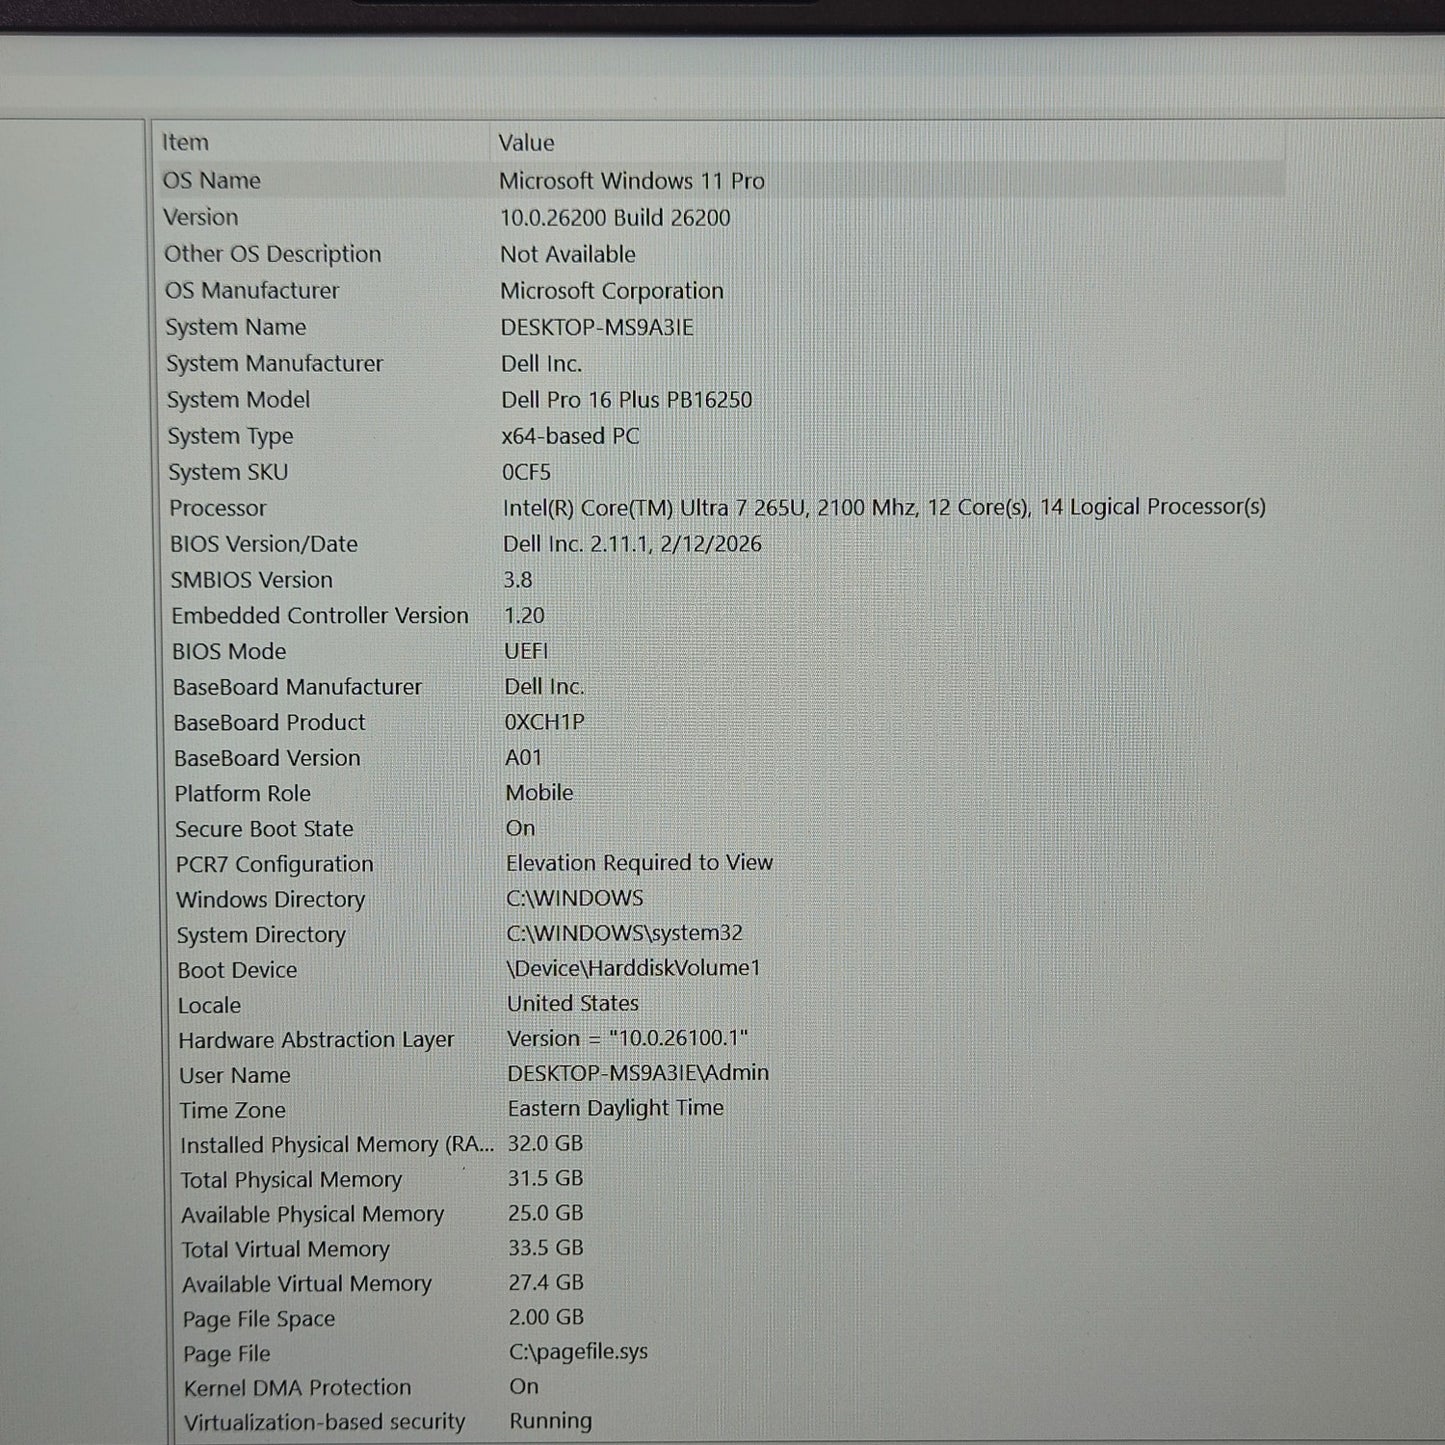Select the BIOS Version/Date row label
This screenshot has height=1445, width=1445.
264,544
